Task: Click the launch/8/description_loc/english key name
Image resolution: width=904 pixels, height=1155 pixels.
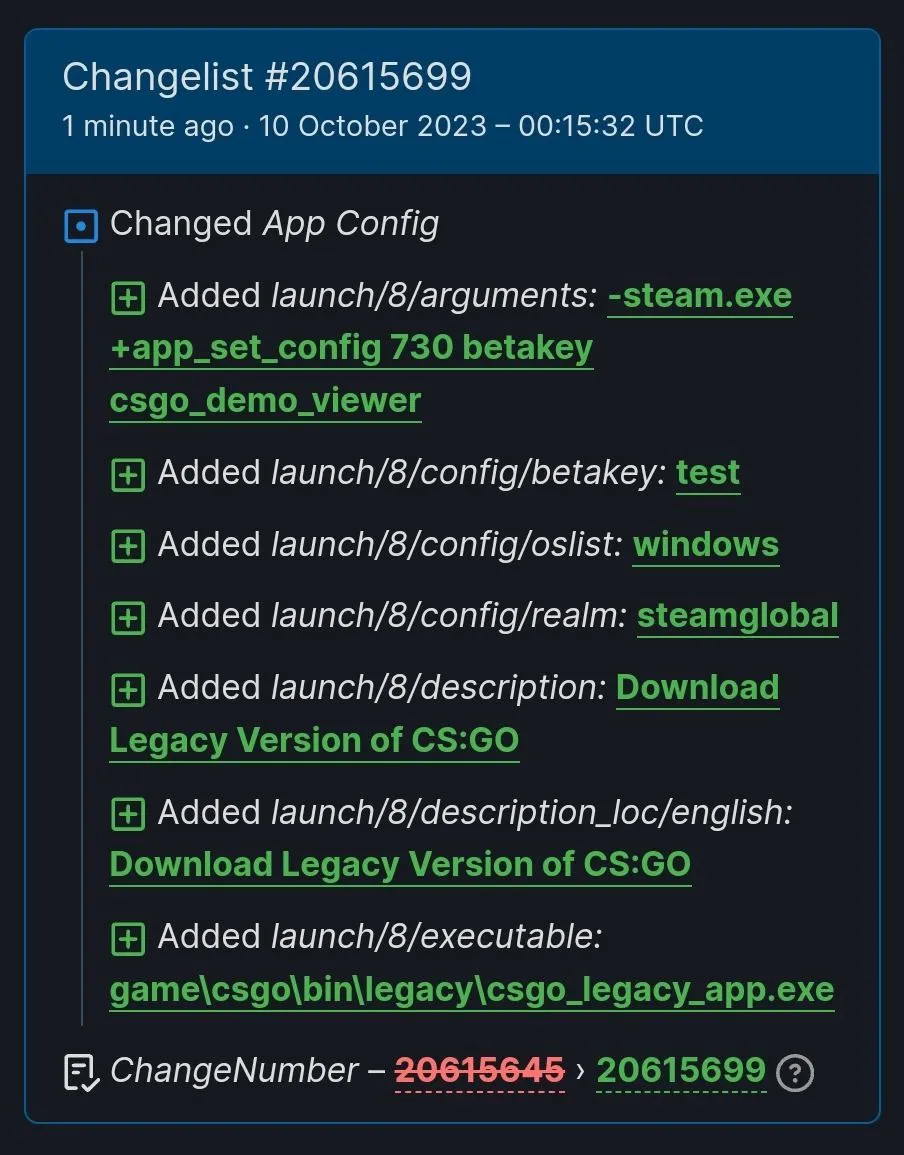Action: (531, 813)
